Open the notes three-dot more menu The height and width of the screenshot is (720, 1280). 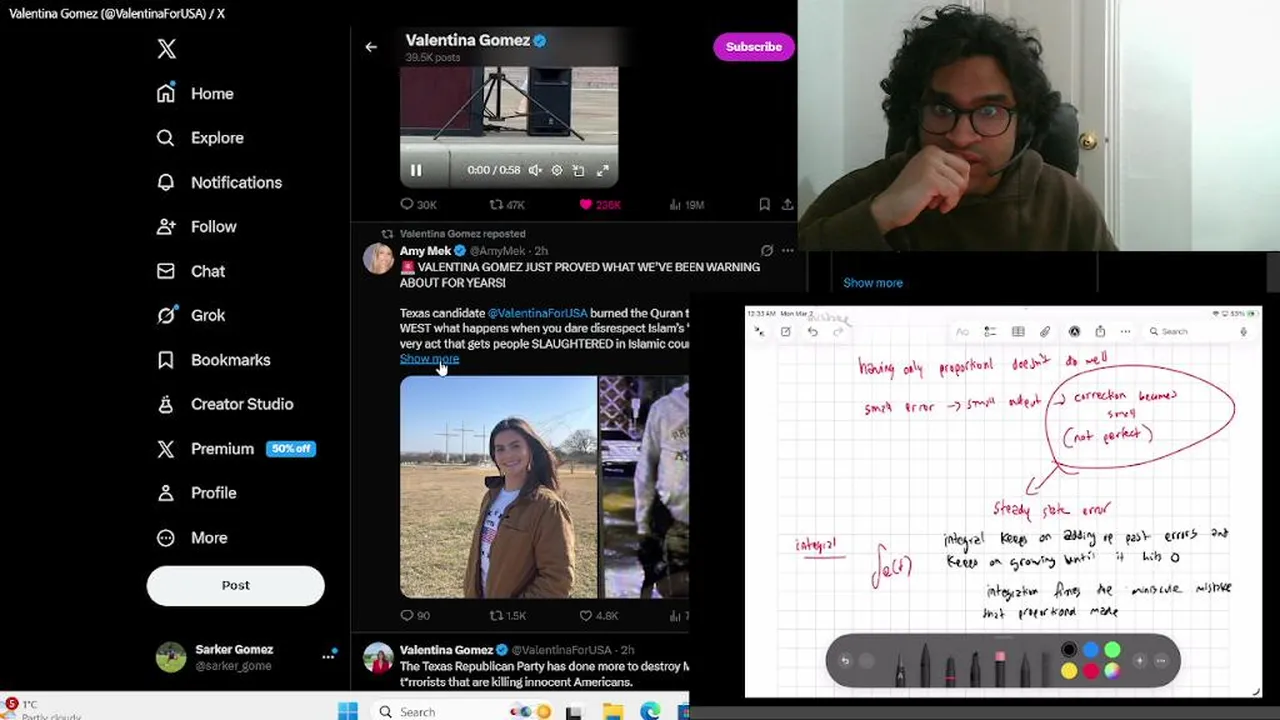[x=1126, y=332]
